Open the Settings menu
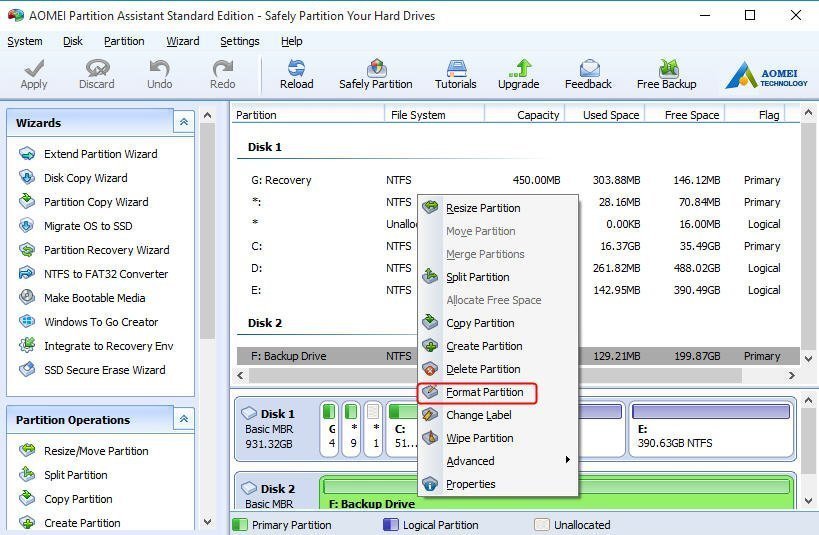Screen dimensions: 819x535 point(240,41)
